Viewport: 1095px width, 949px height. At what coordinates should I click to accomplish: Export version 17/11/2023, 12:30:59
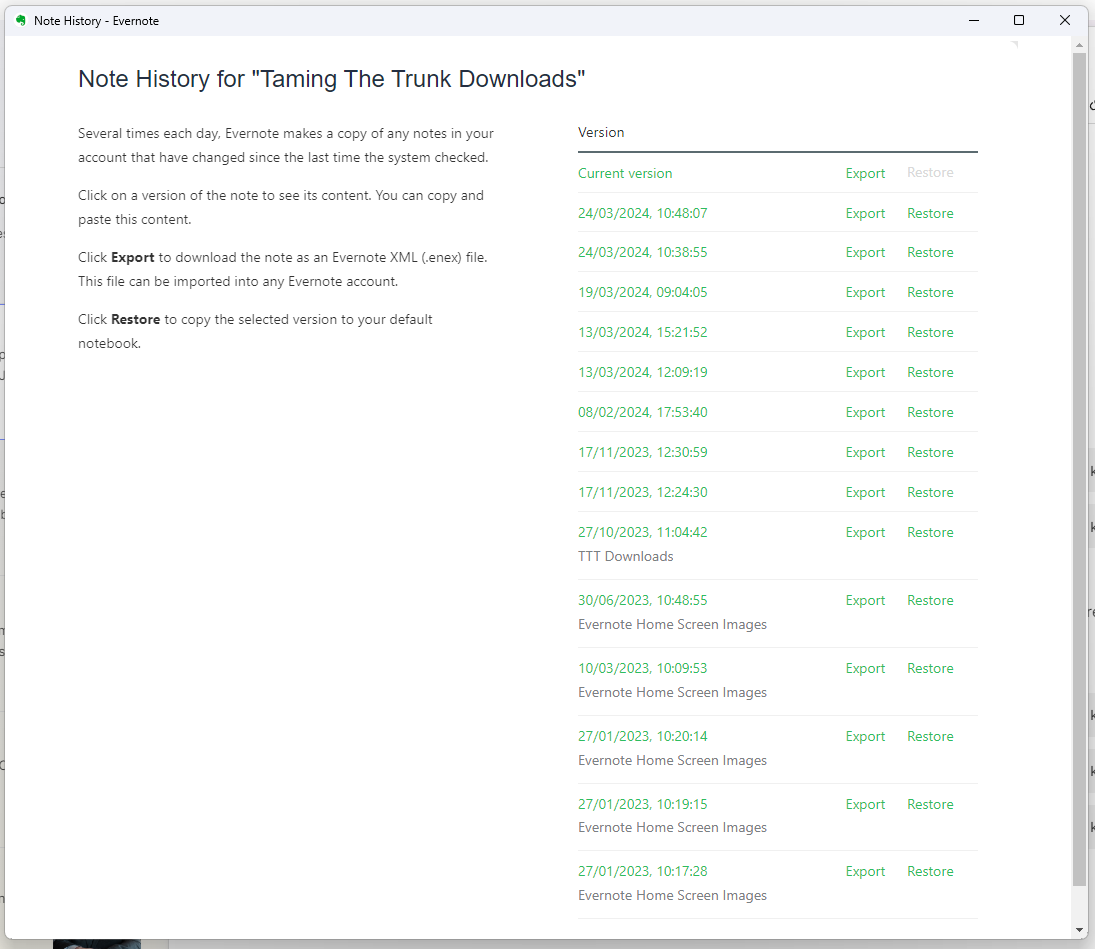click(x=865, y=453)
